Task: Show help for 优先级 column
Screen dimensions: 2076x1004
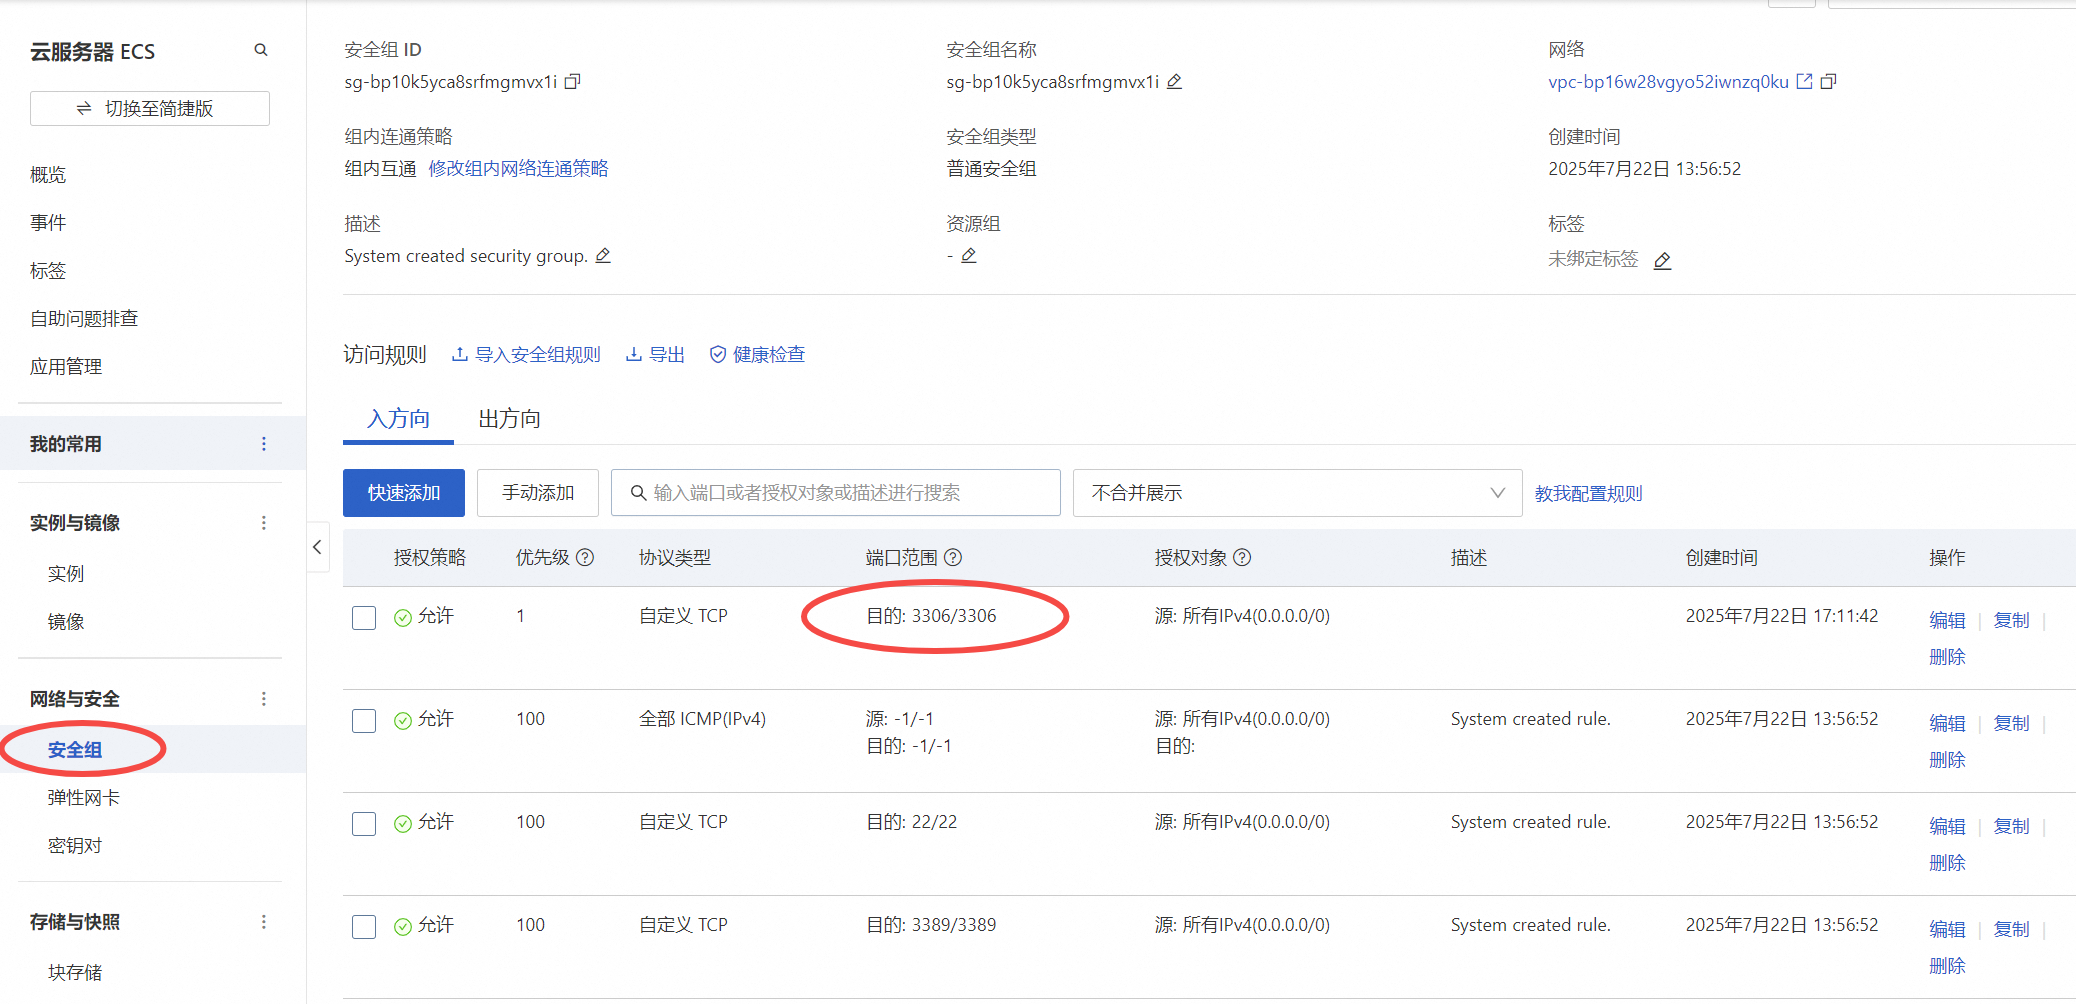Action: click(585, 558)
